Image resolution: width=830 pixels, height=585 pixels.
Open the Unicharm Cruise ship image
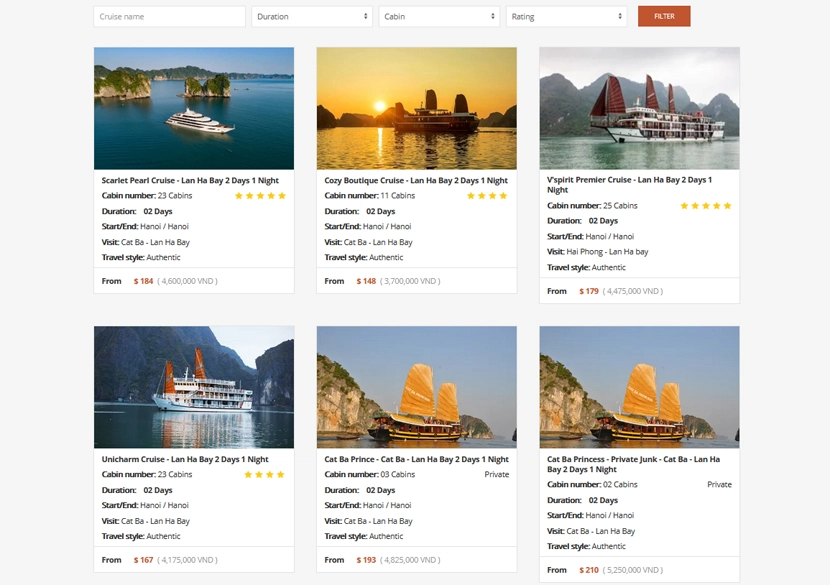pyautogui.click(x=194, y=387)
